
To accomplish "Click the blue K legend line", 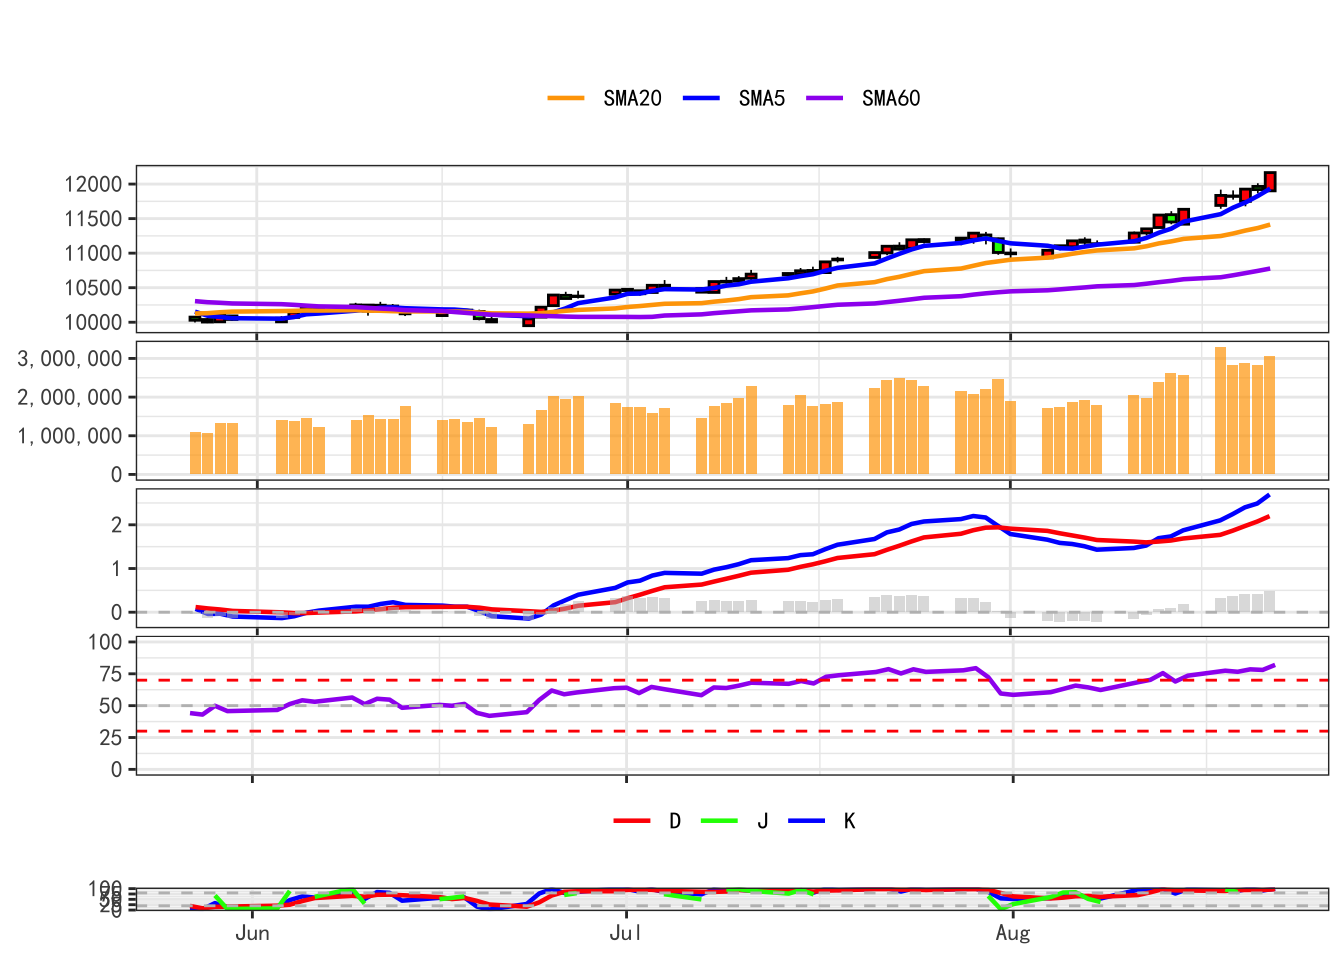I will (807, 821).
